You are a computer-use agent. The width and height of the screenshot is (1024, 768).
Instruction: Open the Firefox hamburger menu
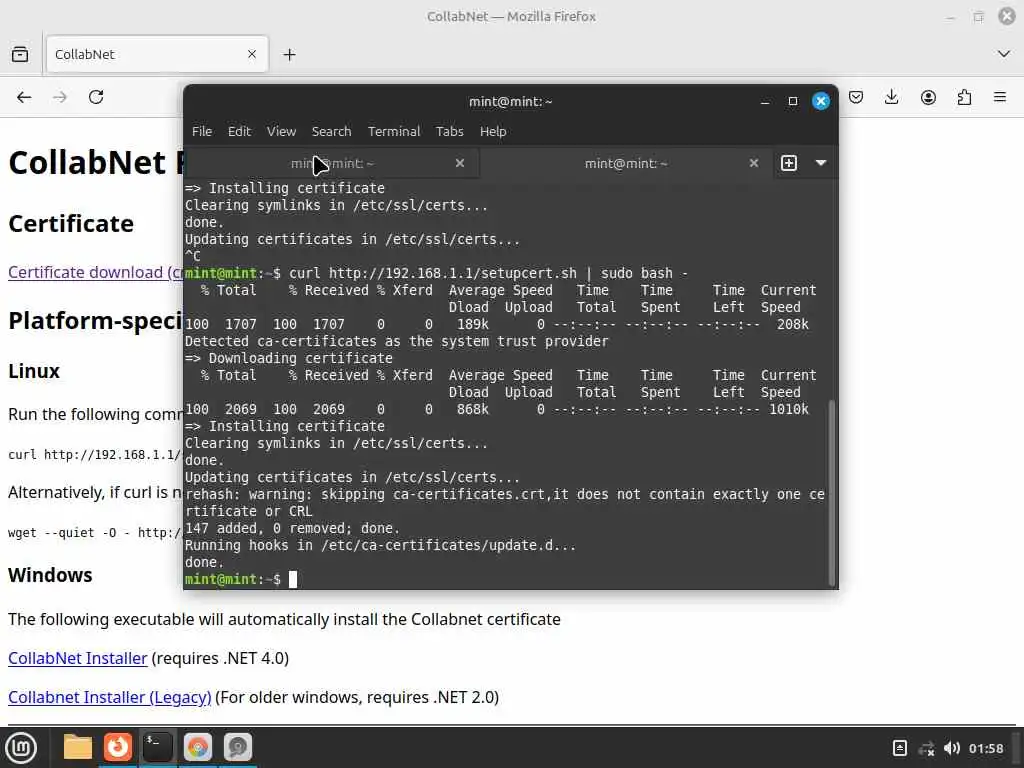pyautogui.click(x=1000, y=97)
